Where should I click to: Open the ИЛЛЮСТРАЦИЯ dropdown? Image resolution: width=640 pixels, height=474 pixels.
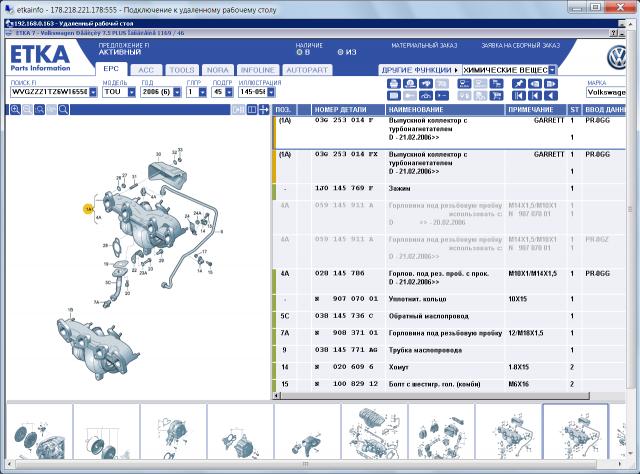click(271, 92)
